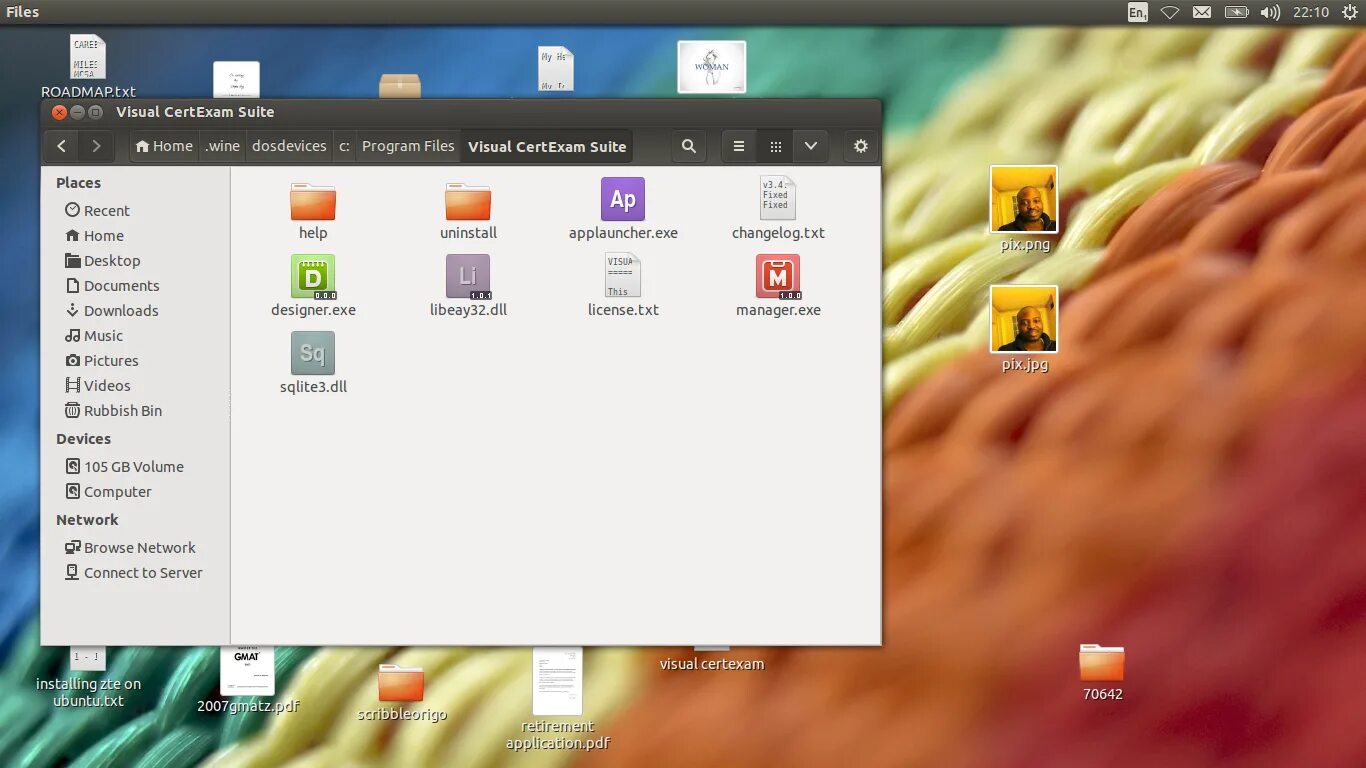Open the system gear session menu
Image resolution: width=1366 pixels, height=768 pixels.
1348,12
